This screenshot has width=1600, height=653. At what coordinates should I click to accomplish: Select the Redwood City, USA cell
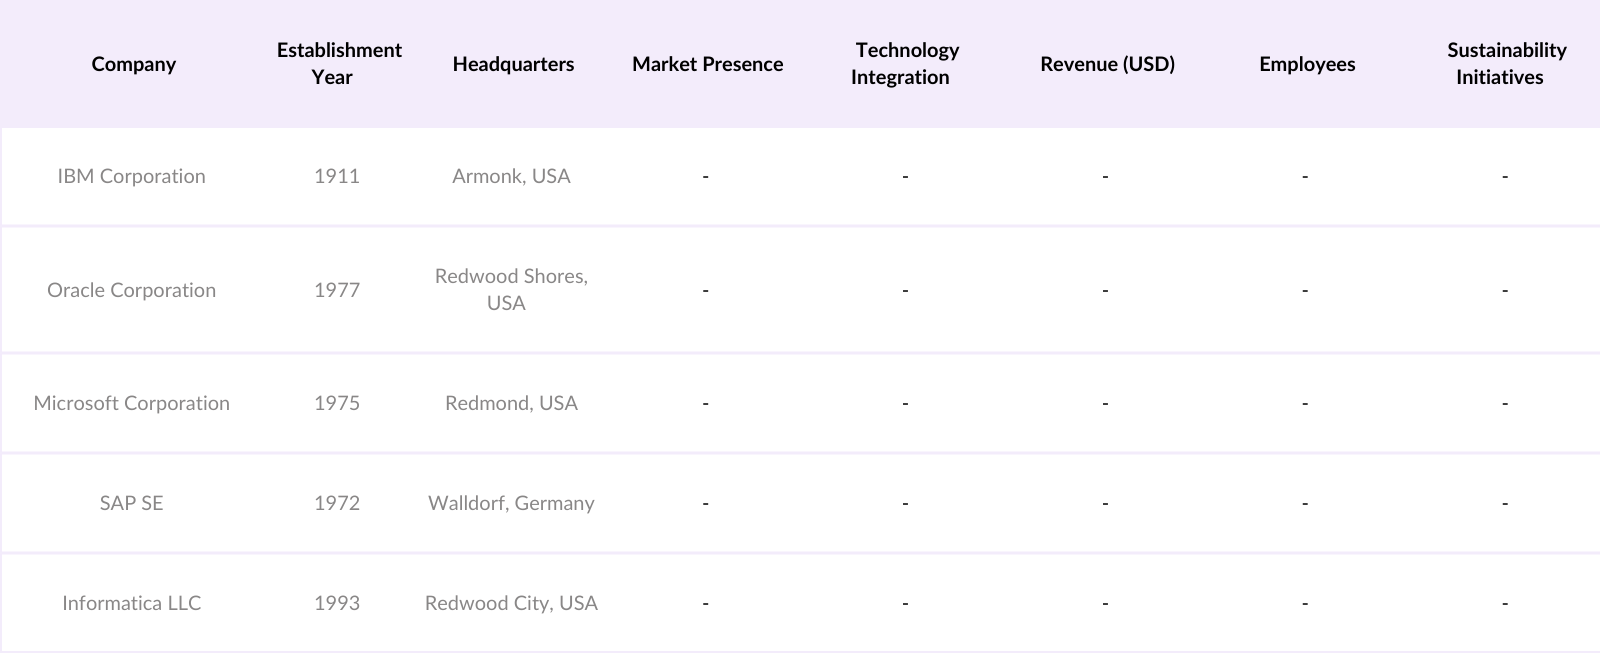[x=511, y=603]
